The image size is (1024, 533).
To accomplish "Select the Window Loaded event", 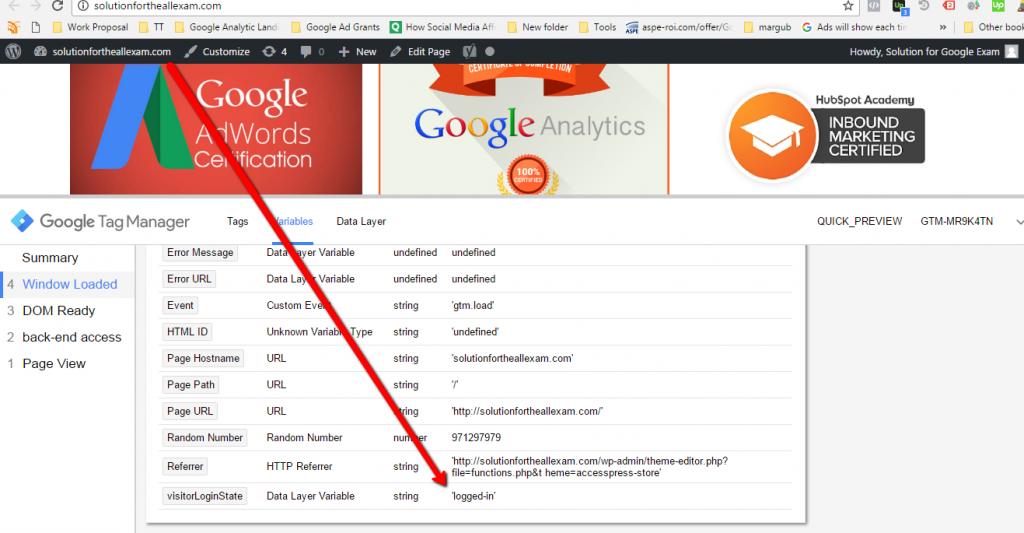I will [x=68, y=284].
